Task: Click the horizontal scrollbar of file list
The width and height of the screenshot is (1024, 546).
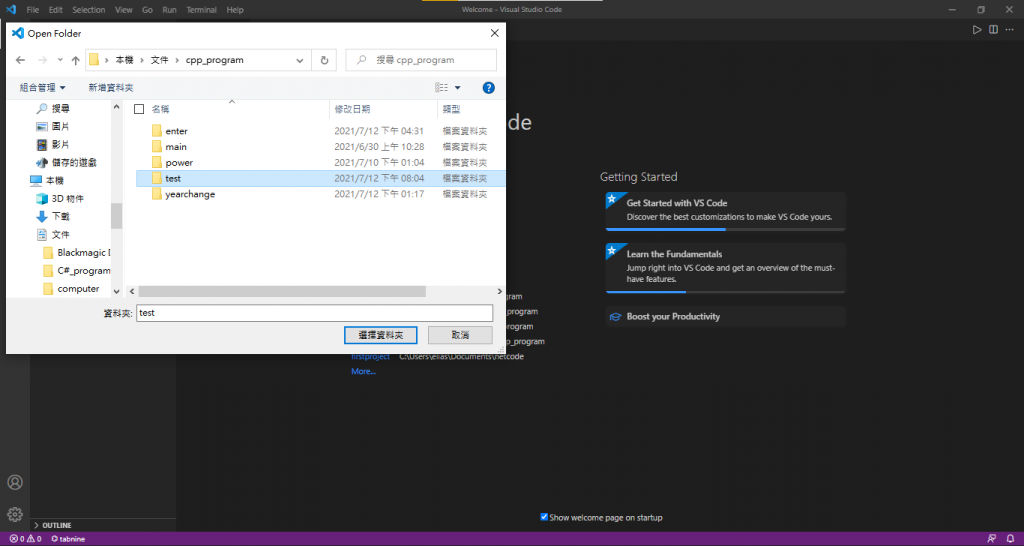Action: [282, 291]
